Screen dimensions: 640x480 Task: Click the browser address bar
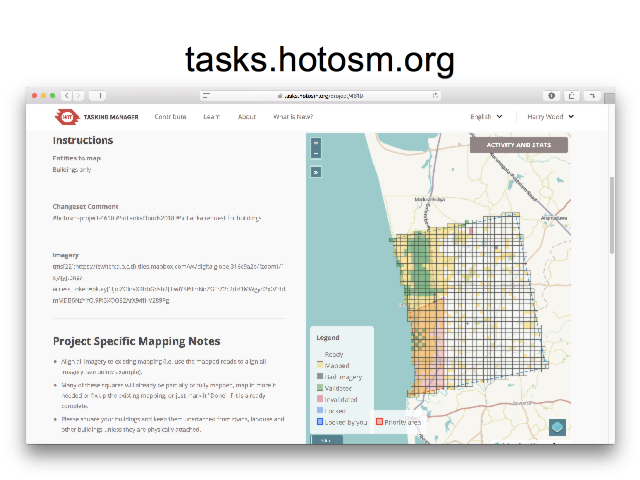320,96
